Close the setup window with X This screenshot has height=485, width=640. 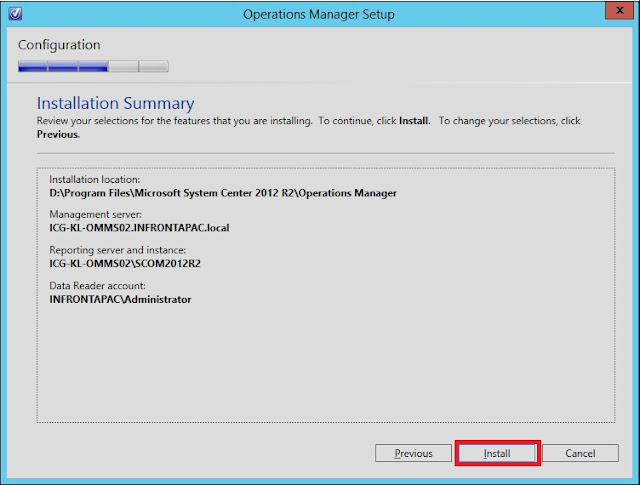click(x=619, y=11)
